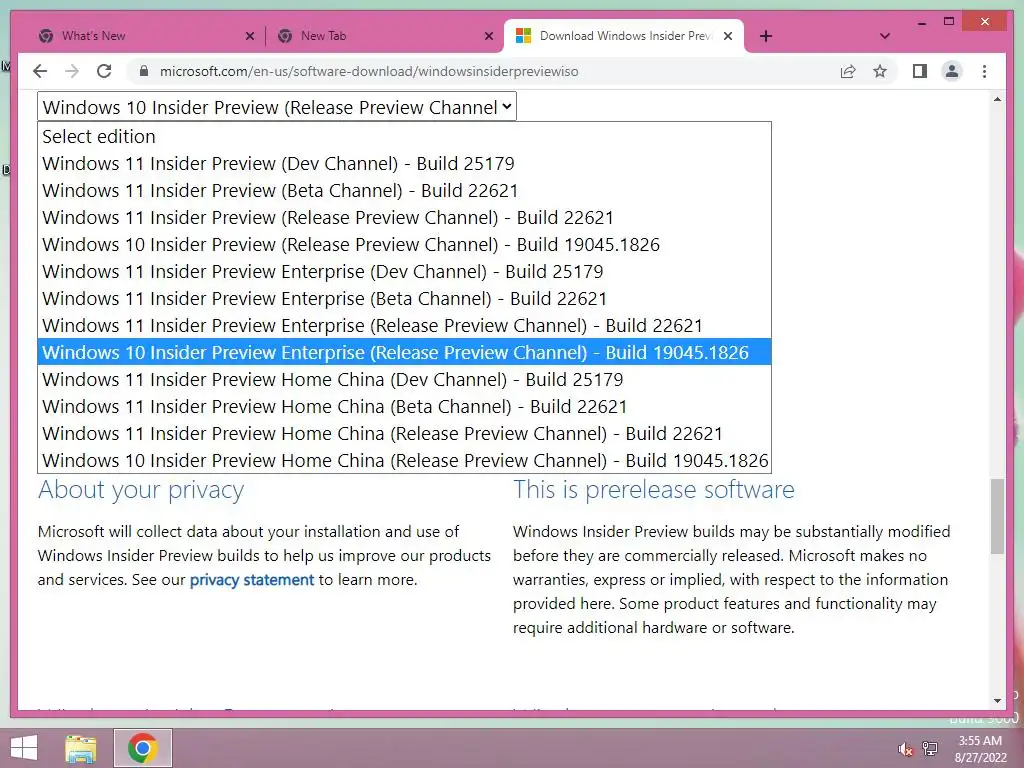Viewport: 1024px width, 768px height.
Task: Click the muted volume tray icon
Action: click(905, 749)
